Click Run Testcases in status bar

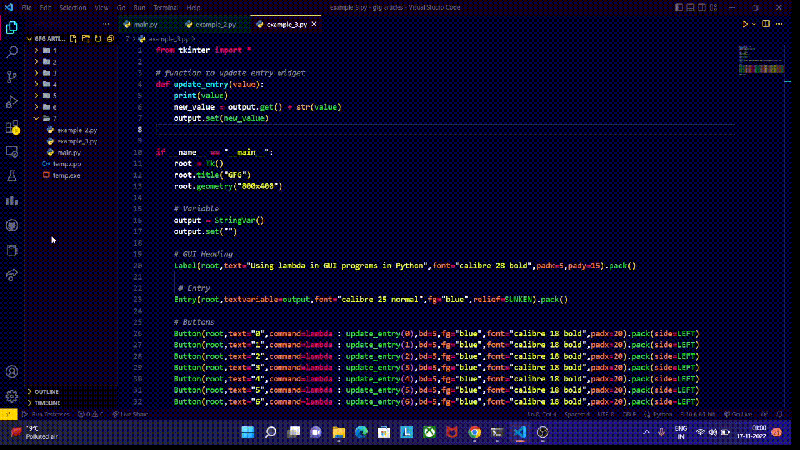click(46, 414)
